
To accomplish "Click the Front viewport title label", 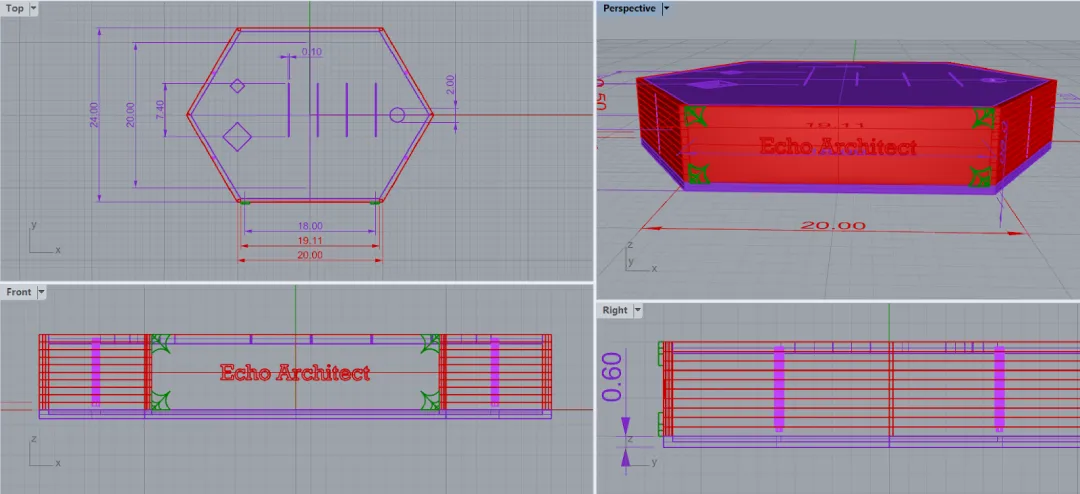I will [x=19, y=292].
